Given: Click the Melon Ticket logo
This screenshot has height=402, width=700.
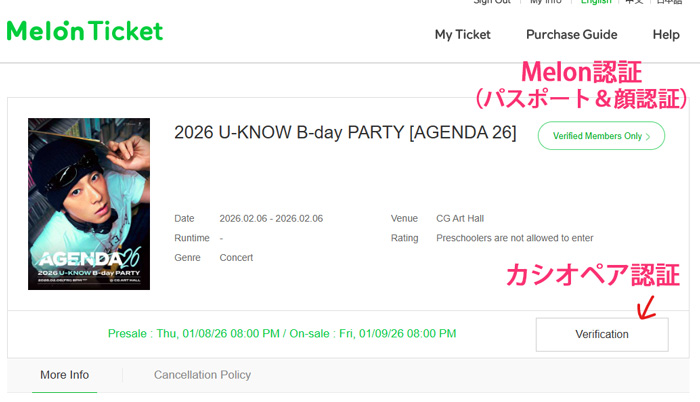Looking at the screenshot, I should tap(85, 31).
